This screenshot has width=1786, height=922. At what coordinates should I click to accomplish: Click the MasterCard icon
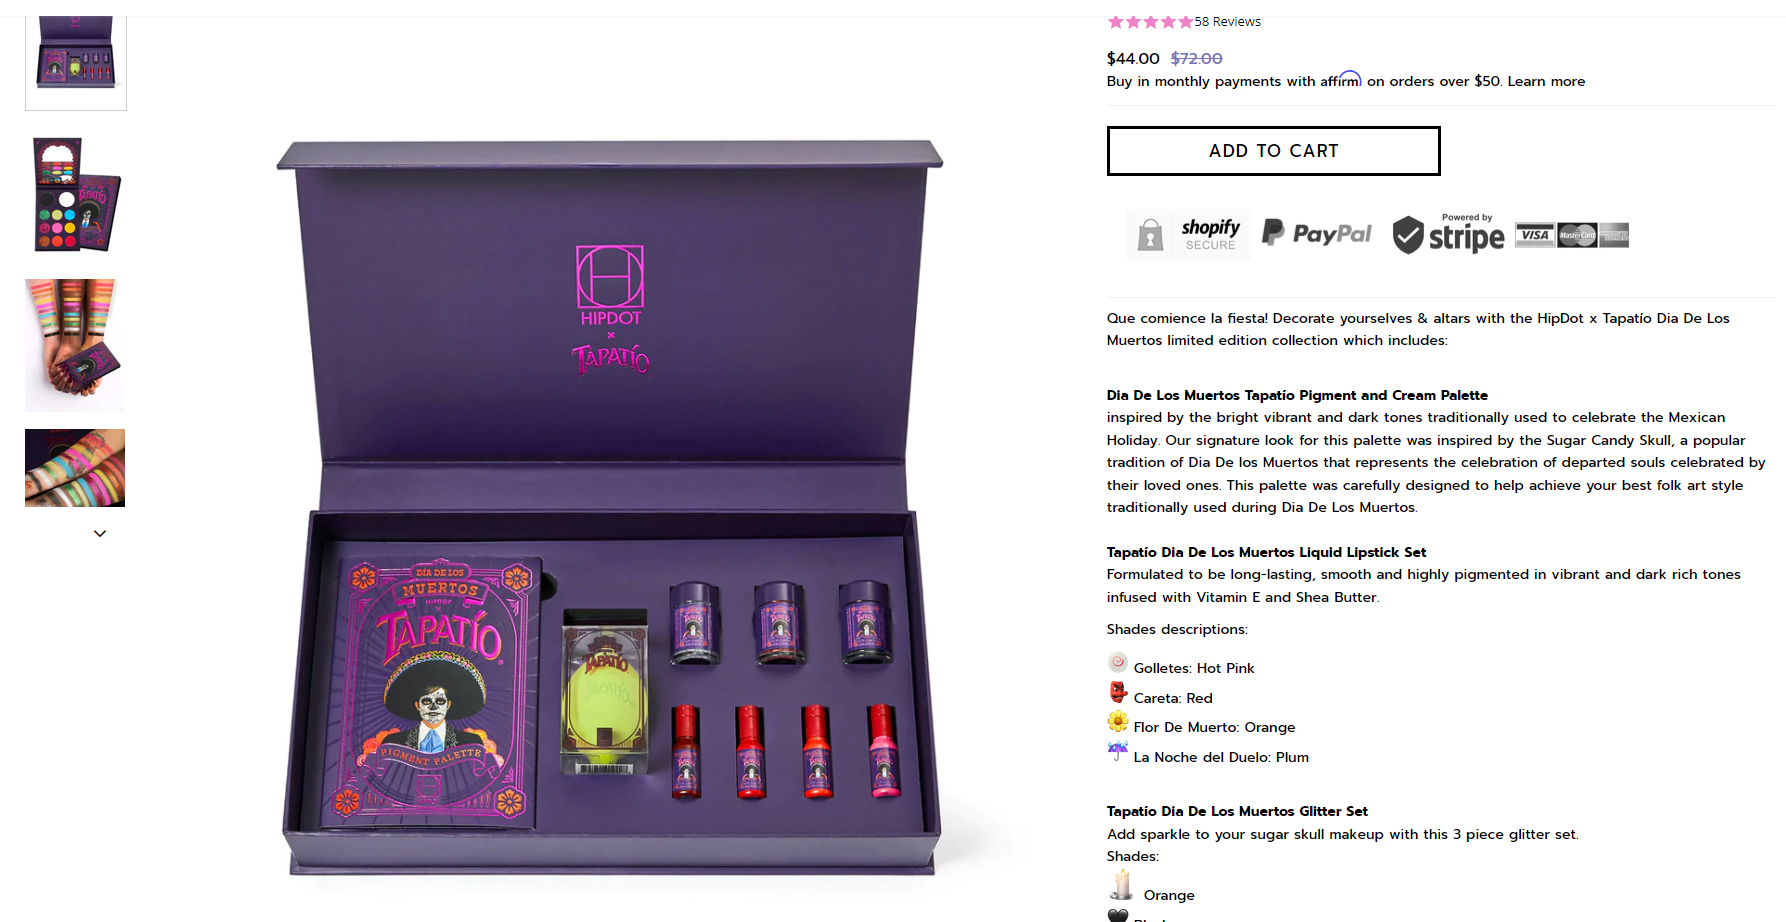[1577, 235]
